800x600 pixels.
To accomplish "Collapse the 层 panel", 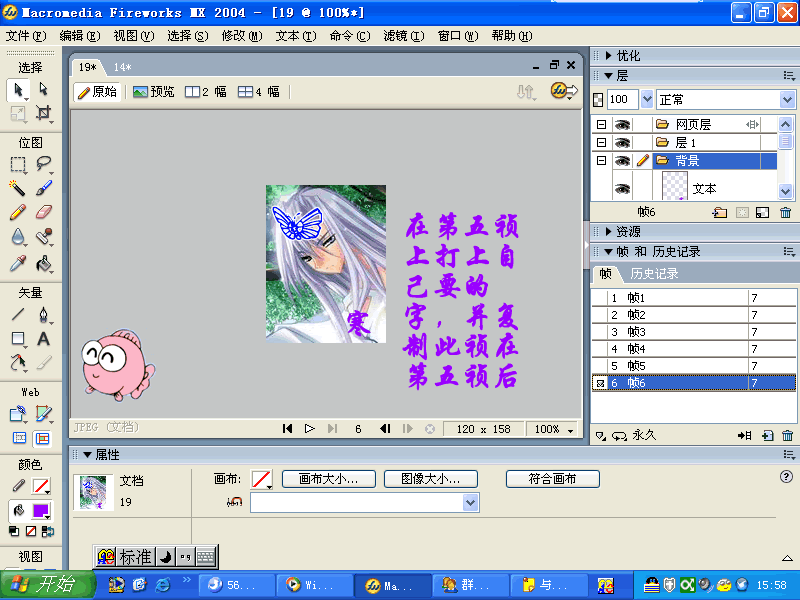I will coord(608,76).
